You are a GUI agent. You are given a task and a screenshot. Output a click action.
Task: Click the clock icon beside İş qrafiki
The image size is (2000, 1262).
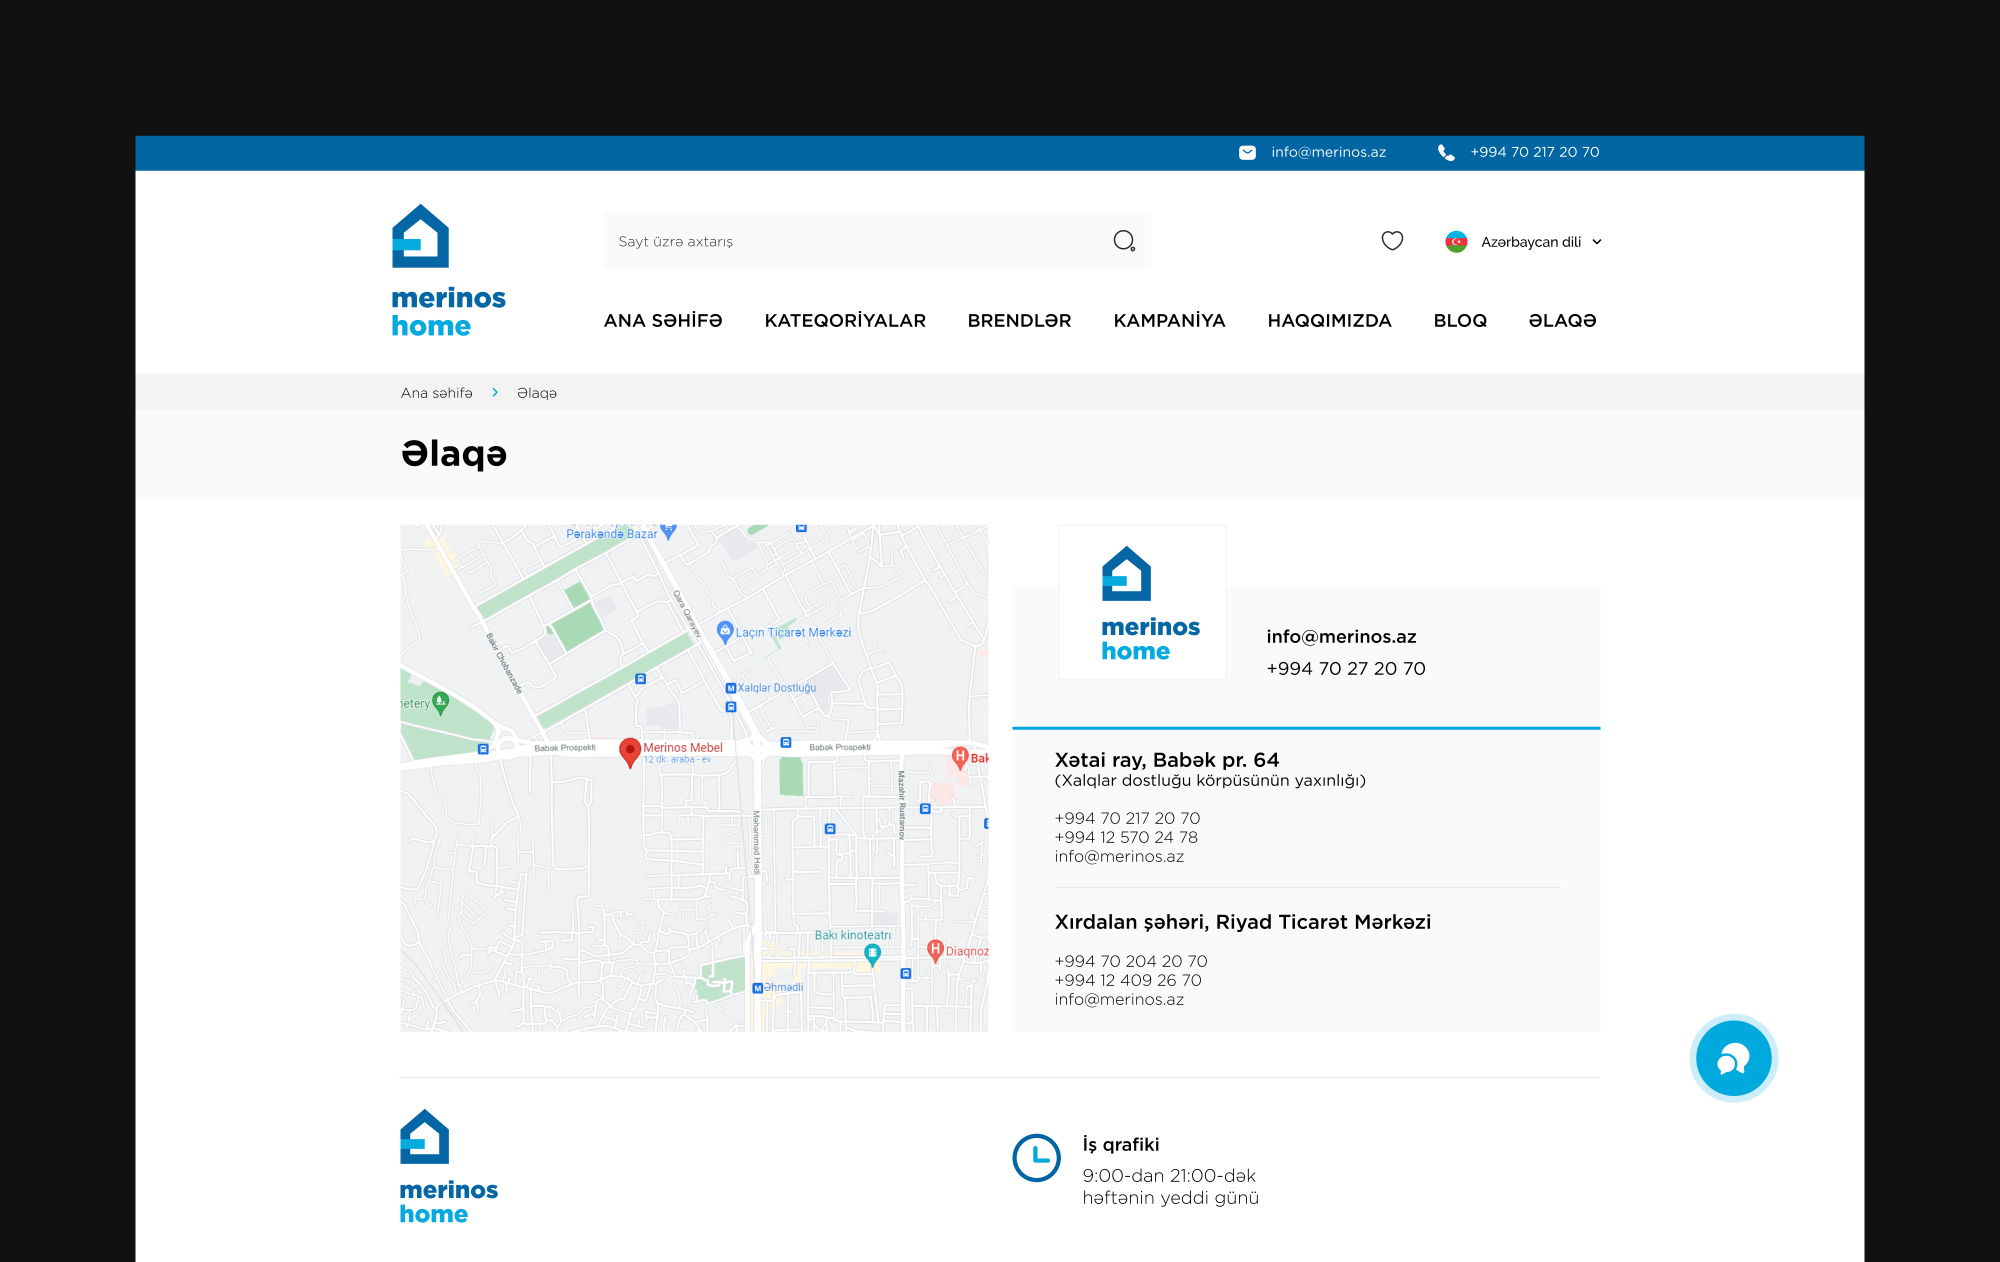[x=1036, y=1158]
